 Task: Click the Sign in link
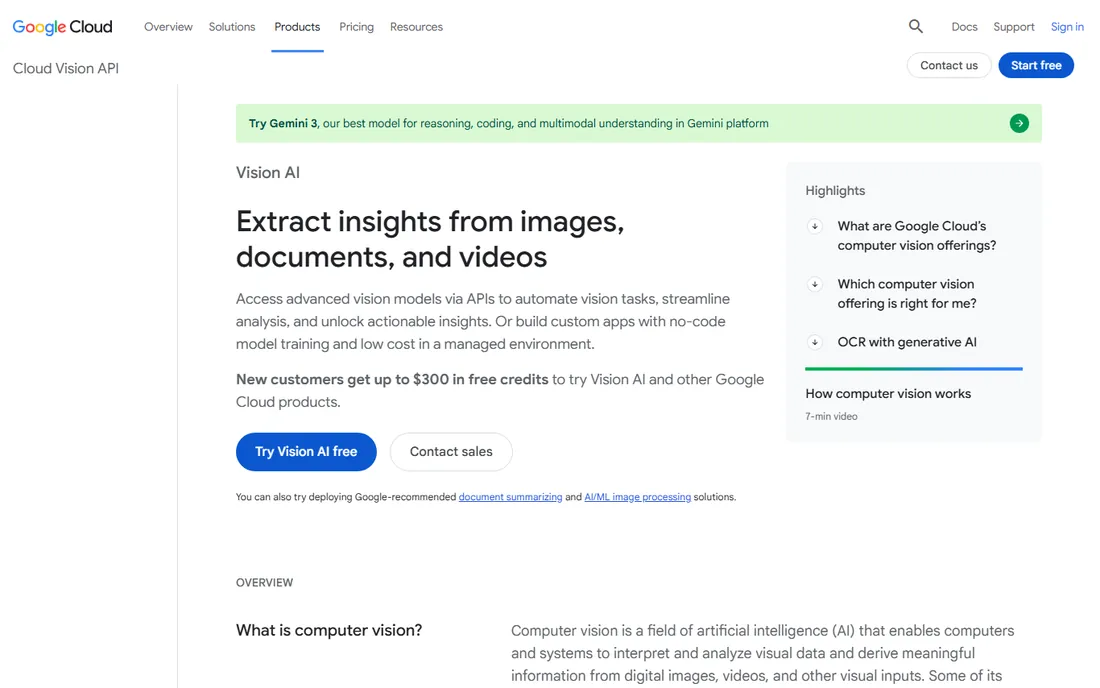click(1067, 27)
